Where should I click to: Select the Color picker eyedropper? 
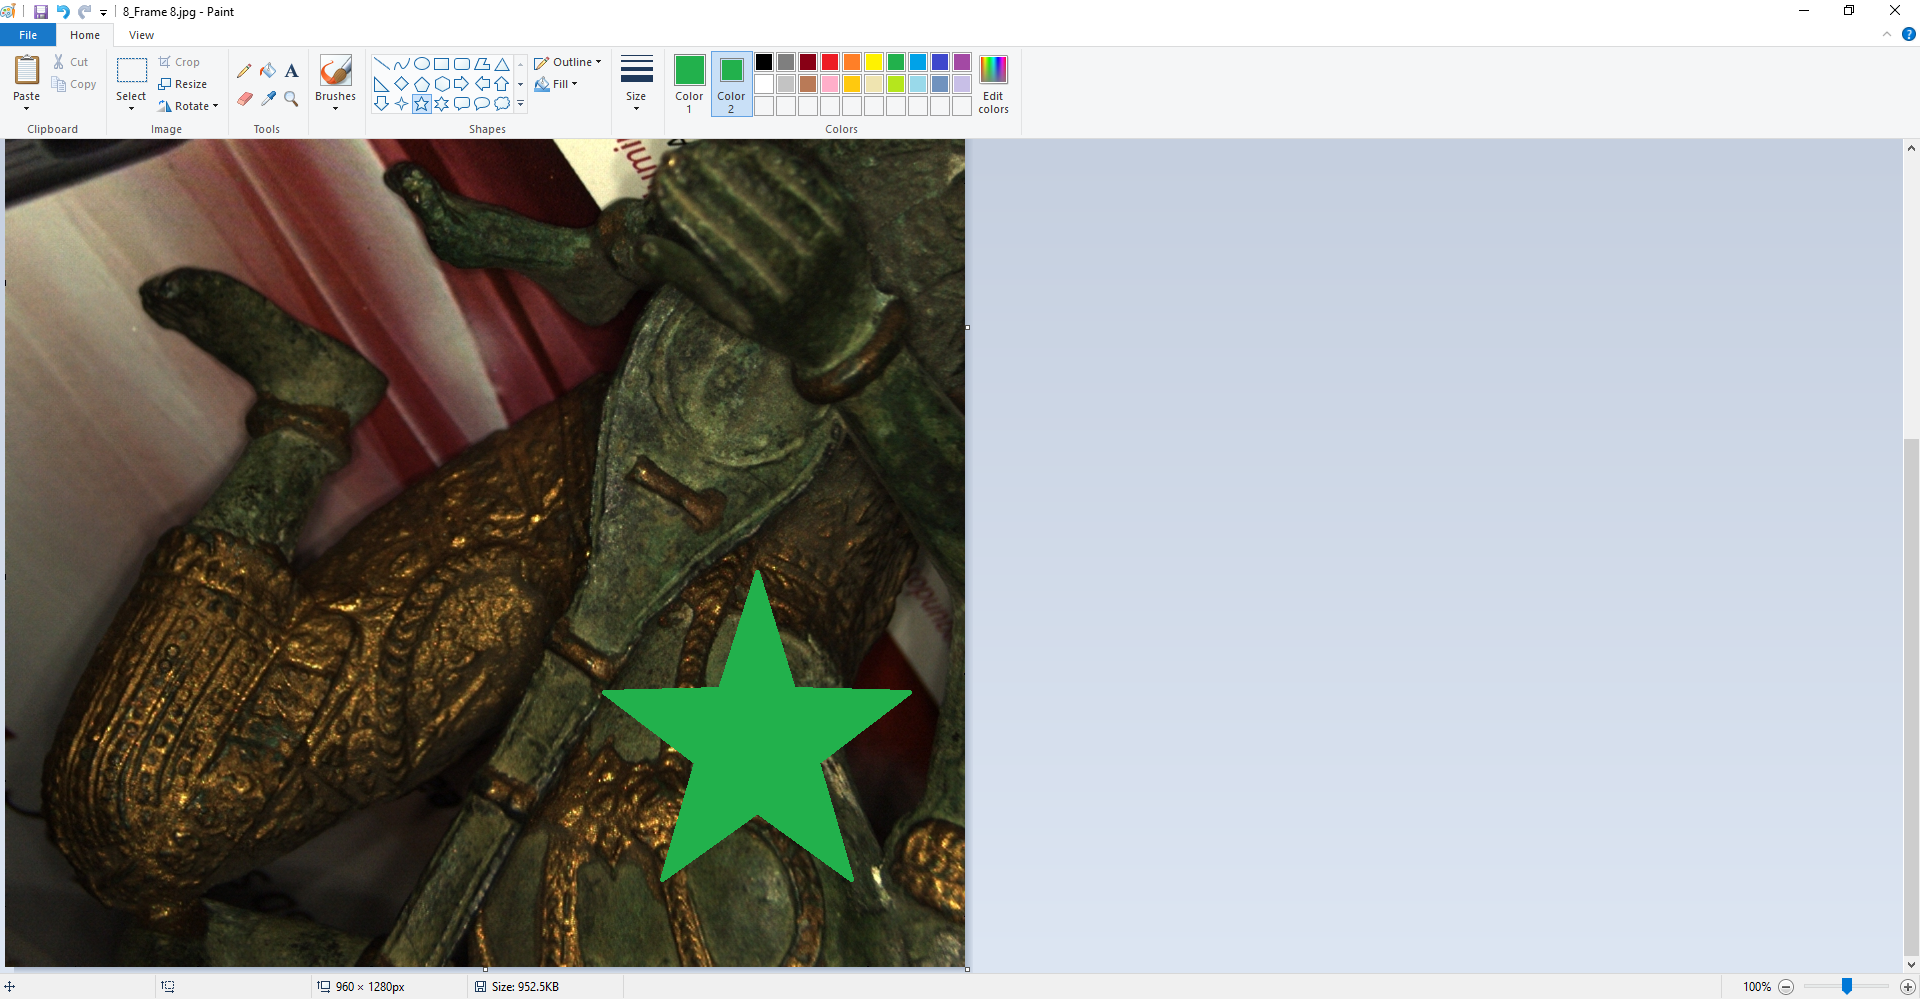(x=268, y=98)
